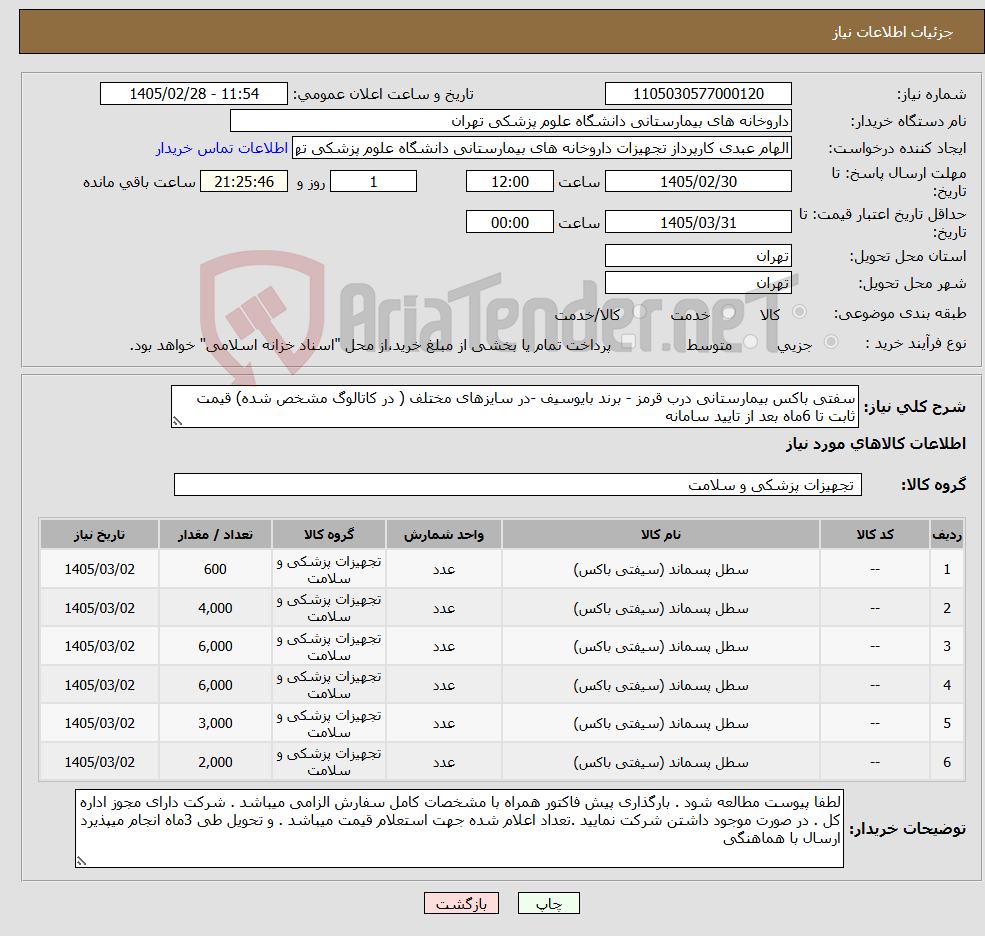Click the need number field 1105030577000120
Screen dimensions: 985x936
698,94
